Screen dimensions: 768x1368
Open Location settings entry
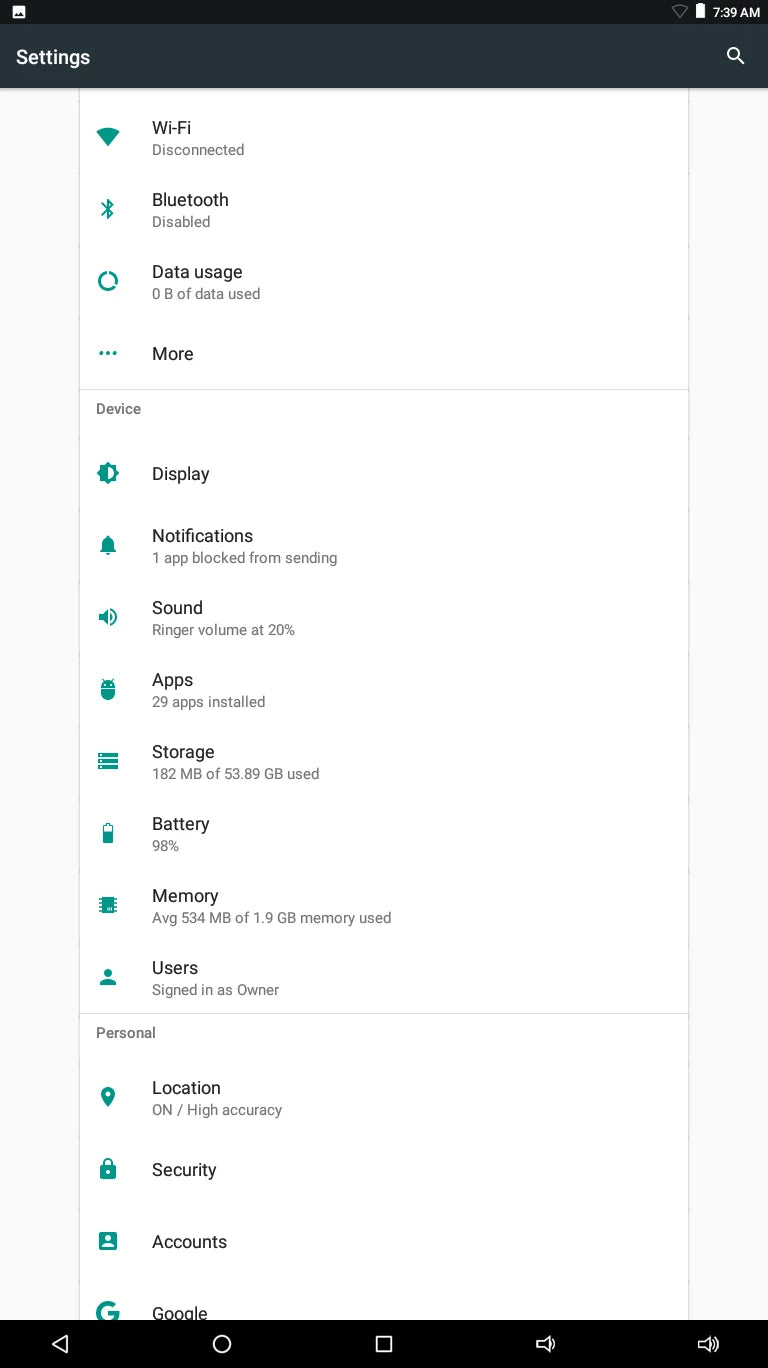coord(384,1097)
